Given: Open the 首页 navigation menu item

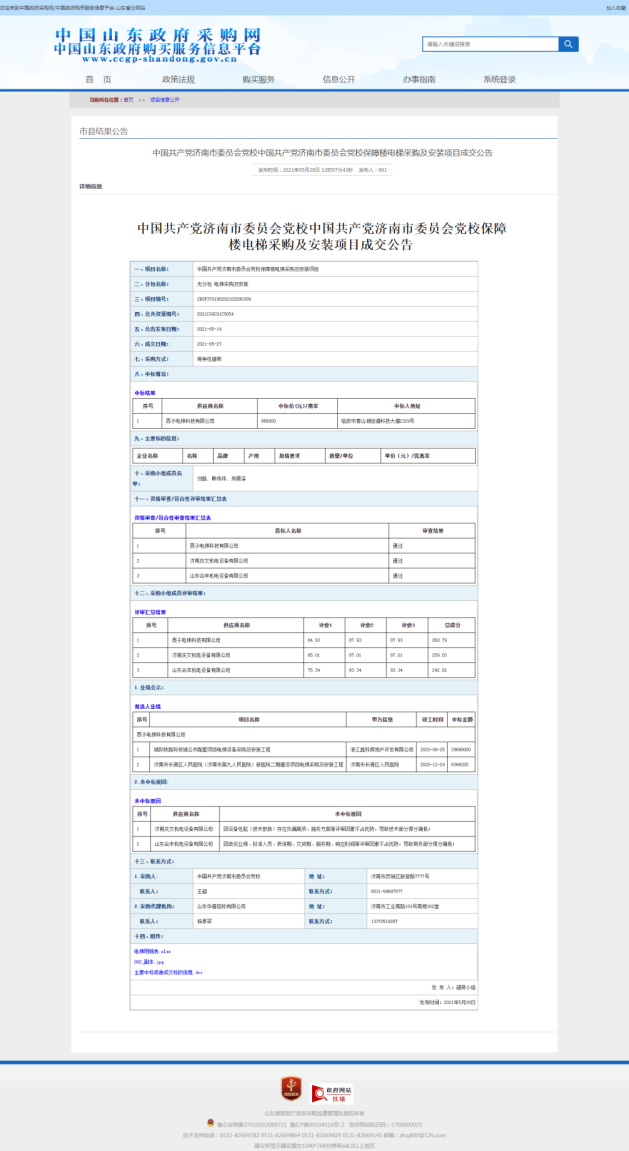Looking at the screenshot, I should 98,80.
